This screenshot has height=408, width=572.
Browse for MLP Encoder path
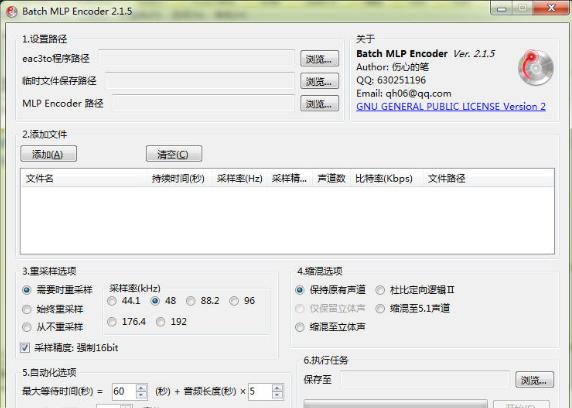click(319, 103)
